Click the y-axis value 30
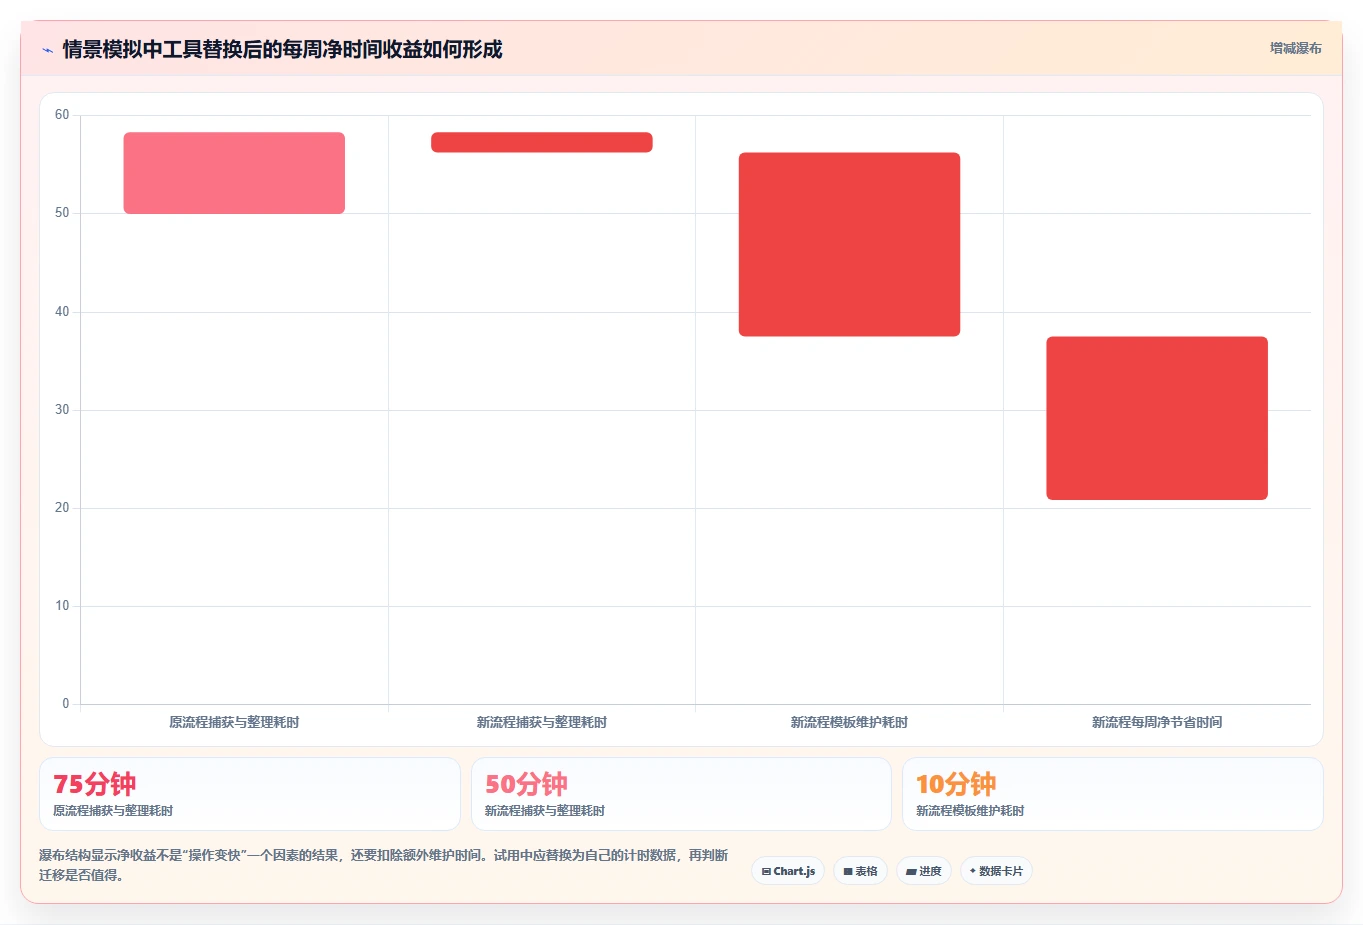 click(x=62, y=410)
